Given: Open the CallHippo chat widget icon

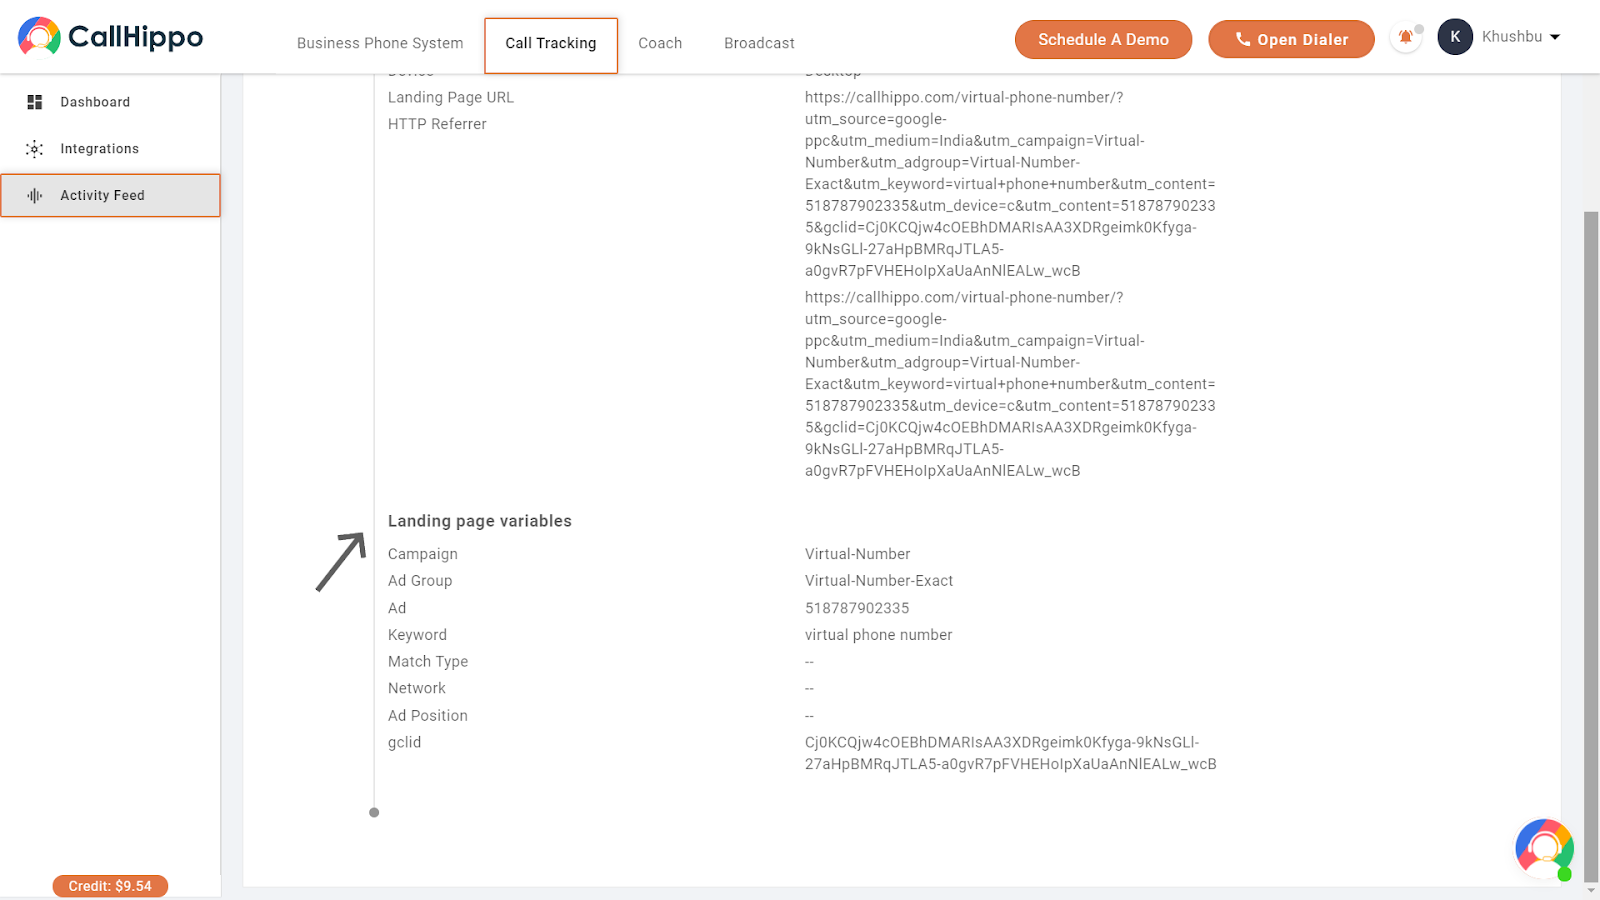Looking at the screenshot, I should tap(1544, 849).
